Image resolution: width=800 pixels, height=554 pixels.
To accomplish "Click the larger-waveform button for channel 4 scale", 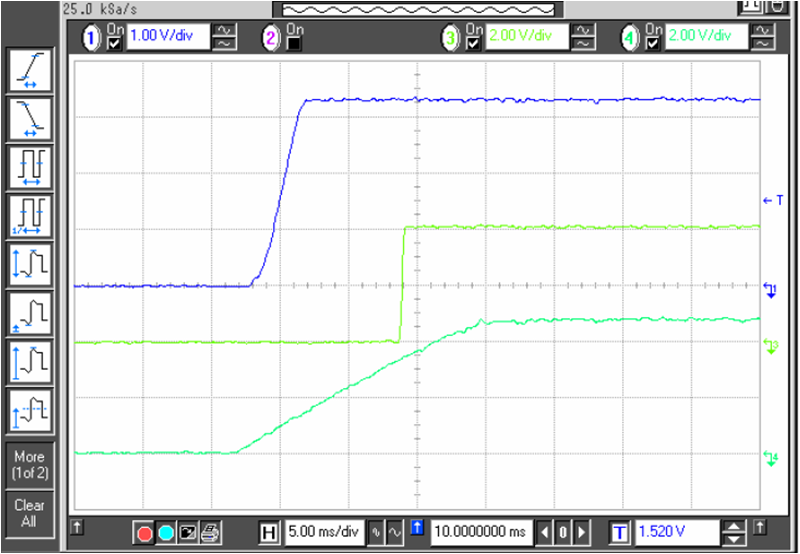I will (763, 31).
